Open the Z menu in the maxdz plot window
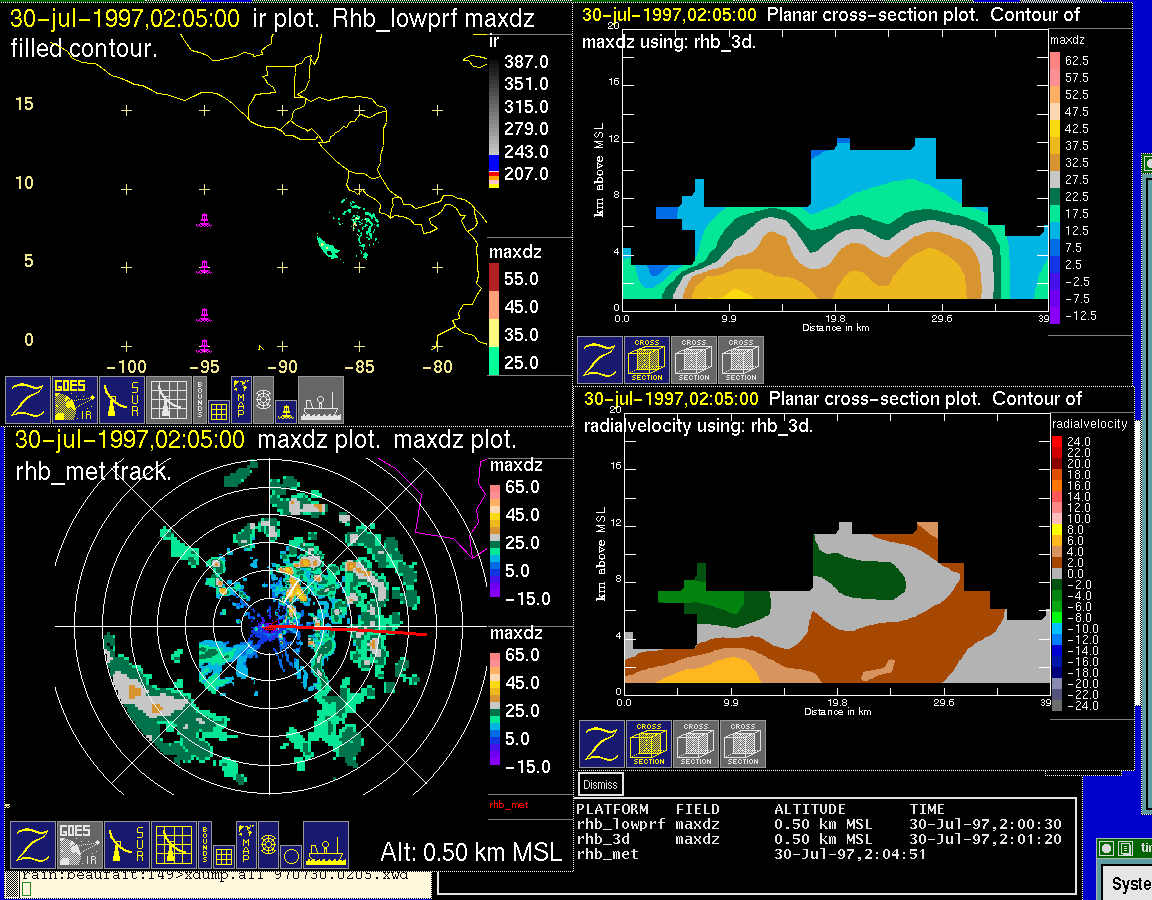The height and width of the screenshot is (900, 1152). click(x=32, y=845)
